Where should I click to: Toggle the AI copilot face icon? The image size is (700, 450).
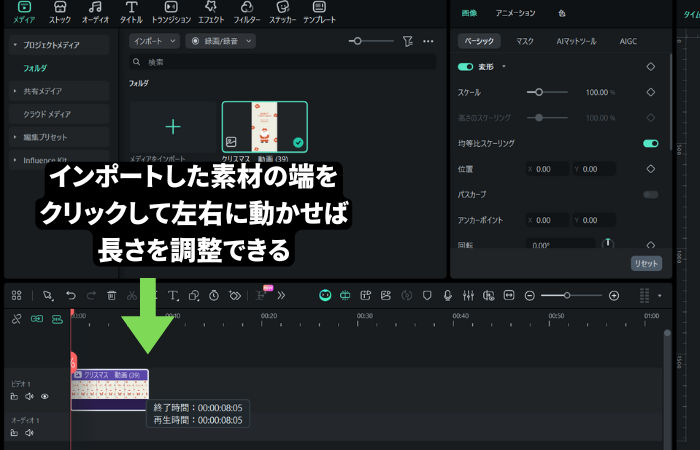(325, 295)
